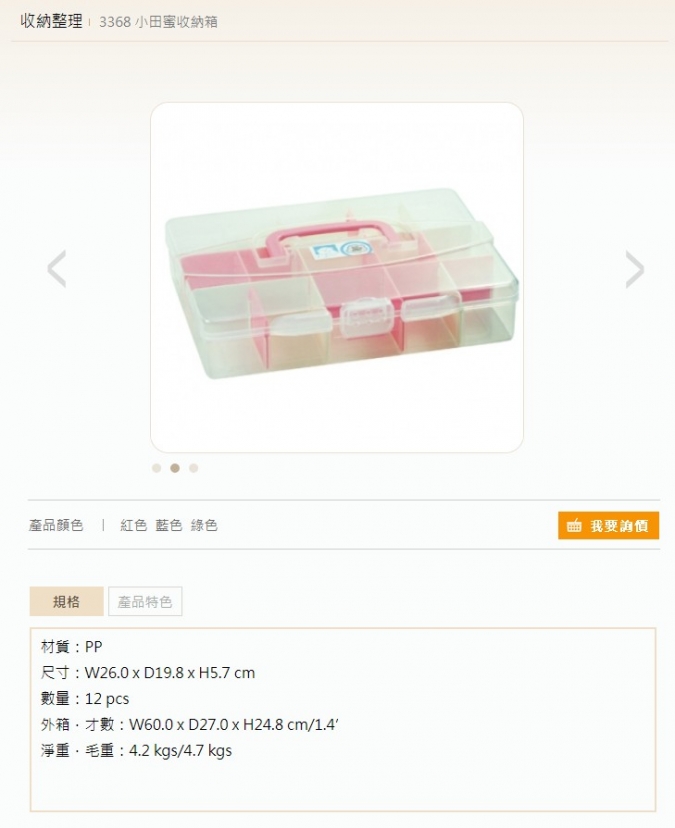675x828 pixels.
Task: Click the 尺寸 dimensions specification line
Action: click(148, 673)
